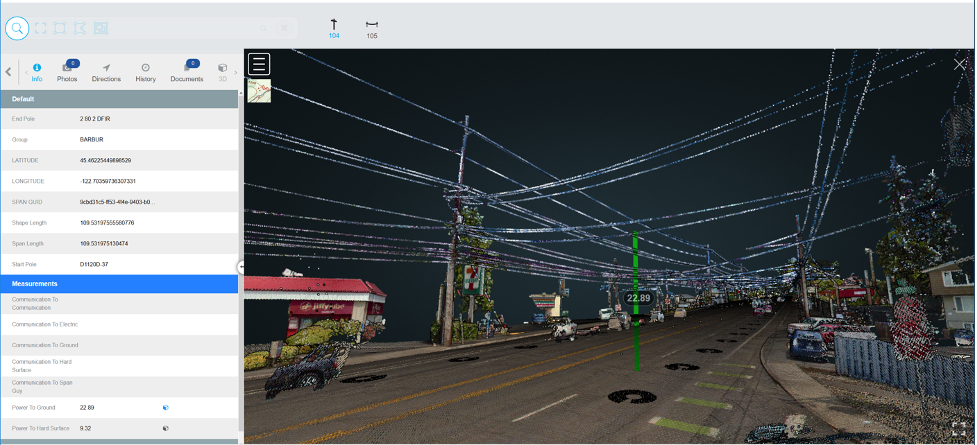Collapse the side panel with divider handle
Screen dimensions: 977x445
[x=241, y=266]
